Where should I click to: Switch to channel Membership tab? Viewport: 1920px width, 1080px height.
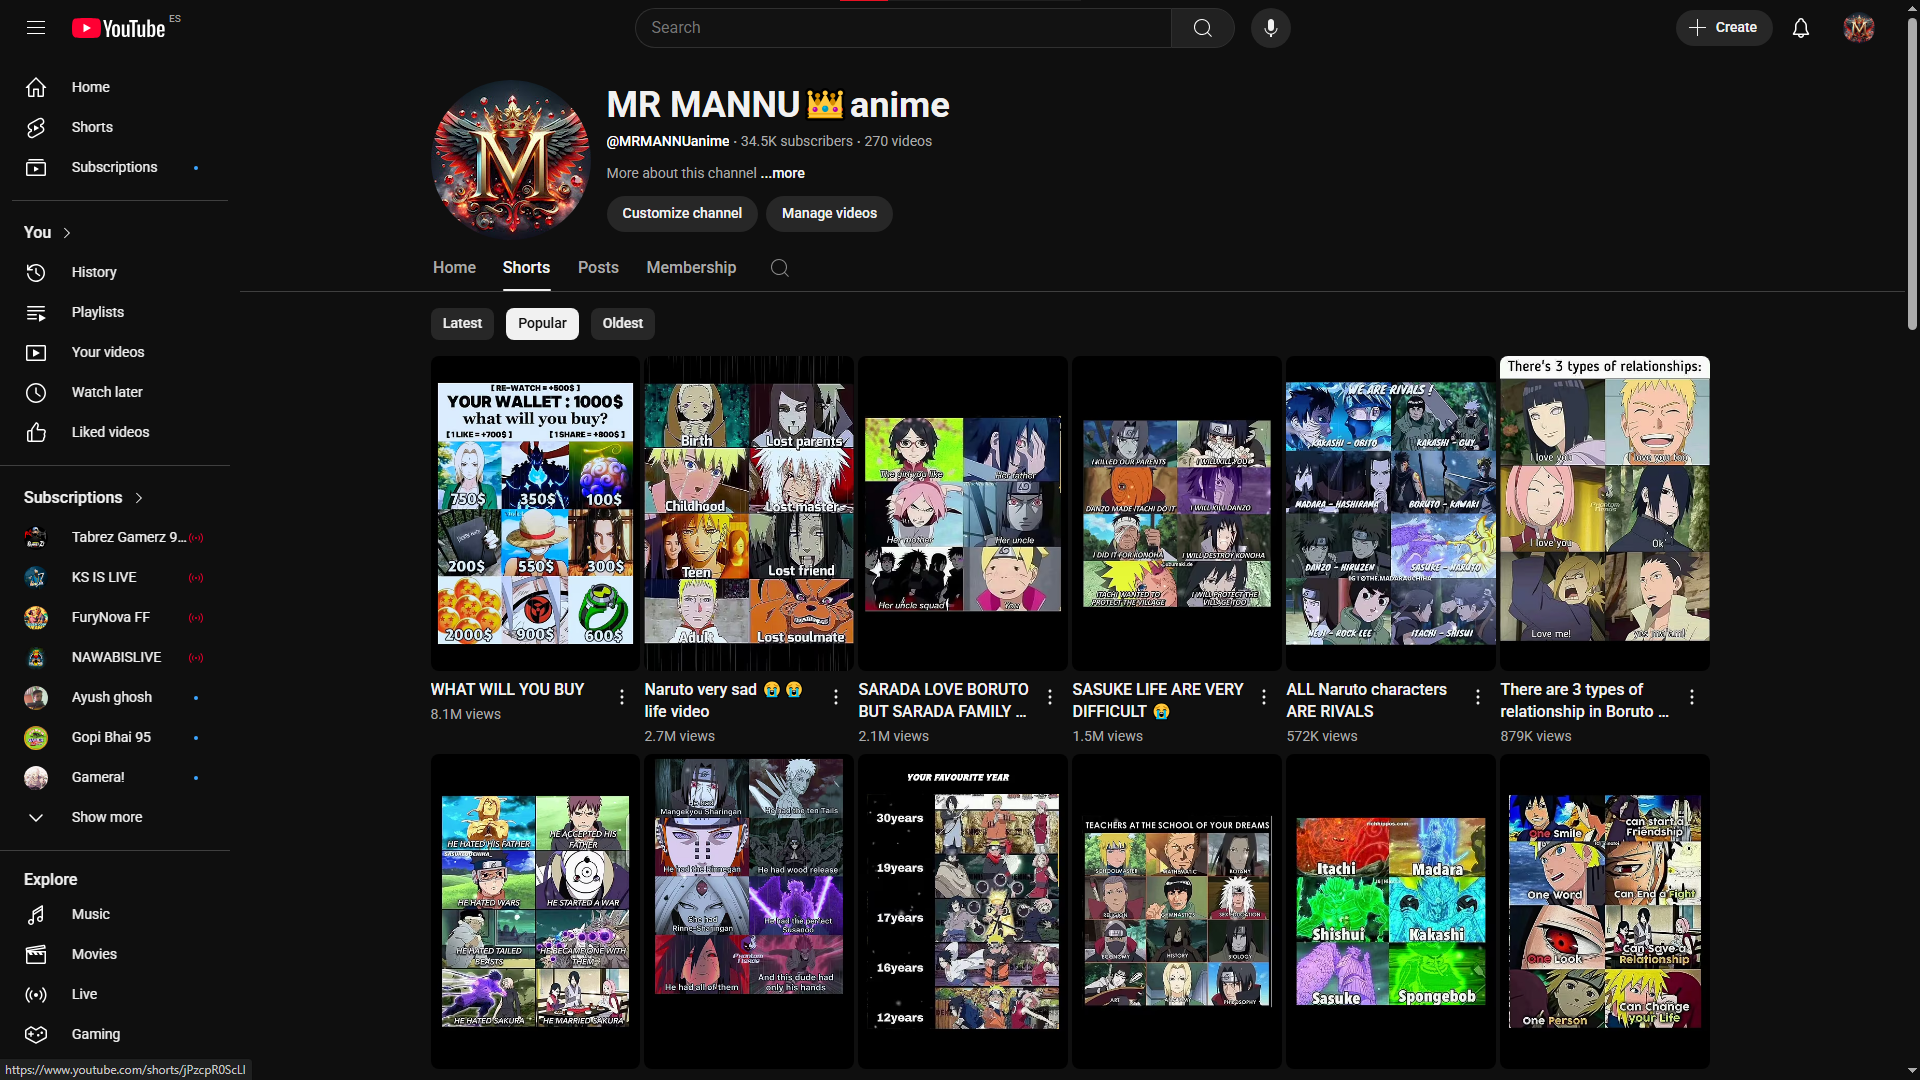691,267
